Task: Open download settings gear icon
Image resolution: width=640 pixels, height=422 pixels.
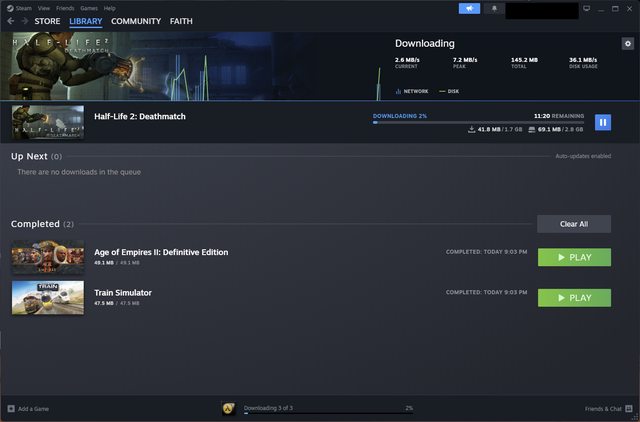Action: tap(627, 44)
